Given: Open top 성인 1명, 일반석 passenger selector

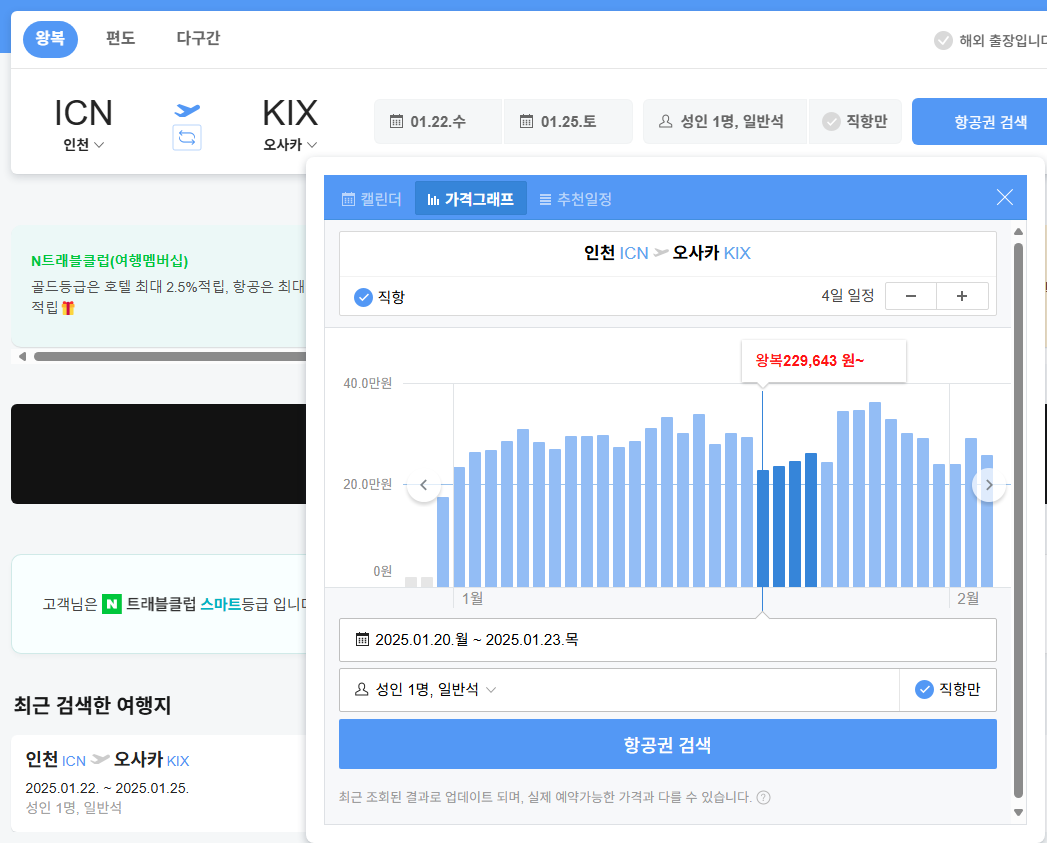Looking at the screenshot, I should (725, 122).
